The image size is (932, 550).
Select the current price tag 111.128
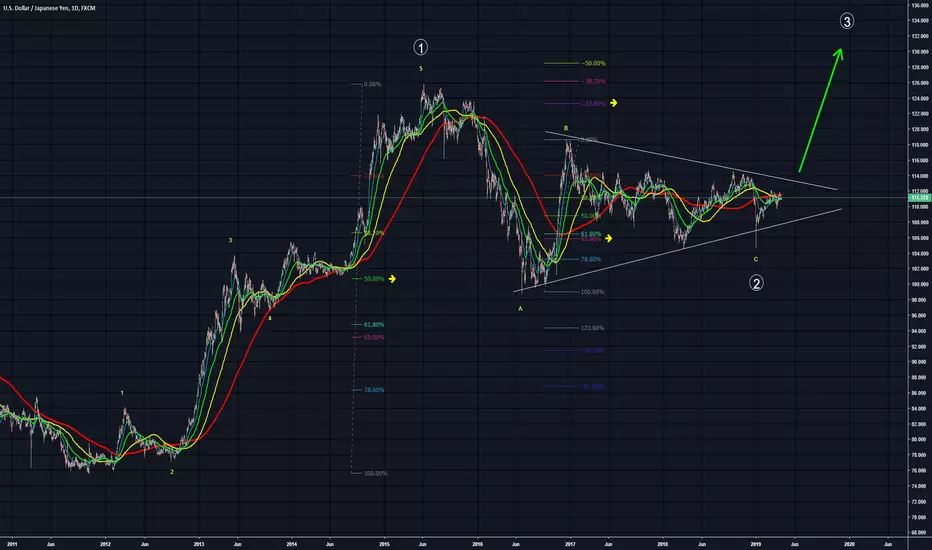coord(919,197)
